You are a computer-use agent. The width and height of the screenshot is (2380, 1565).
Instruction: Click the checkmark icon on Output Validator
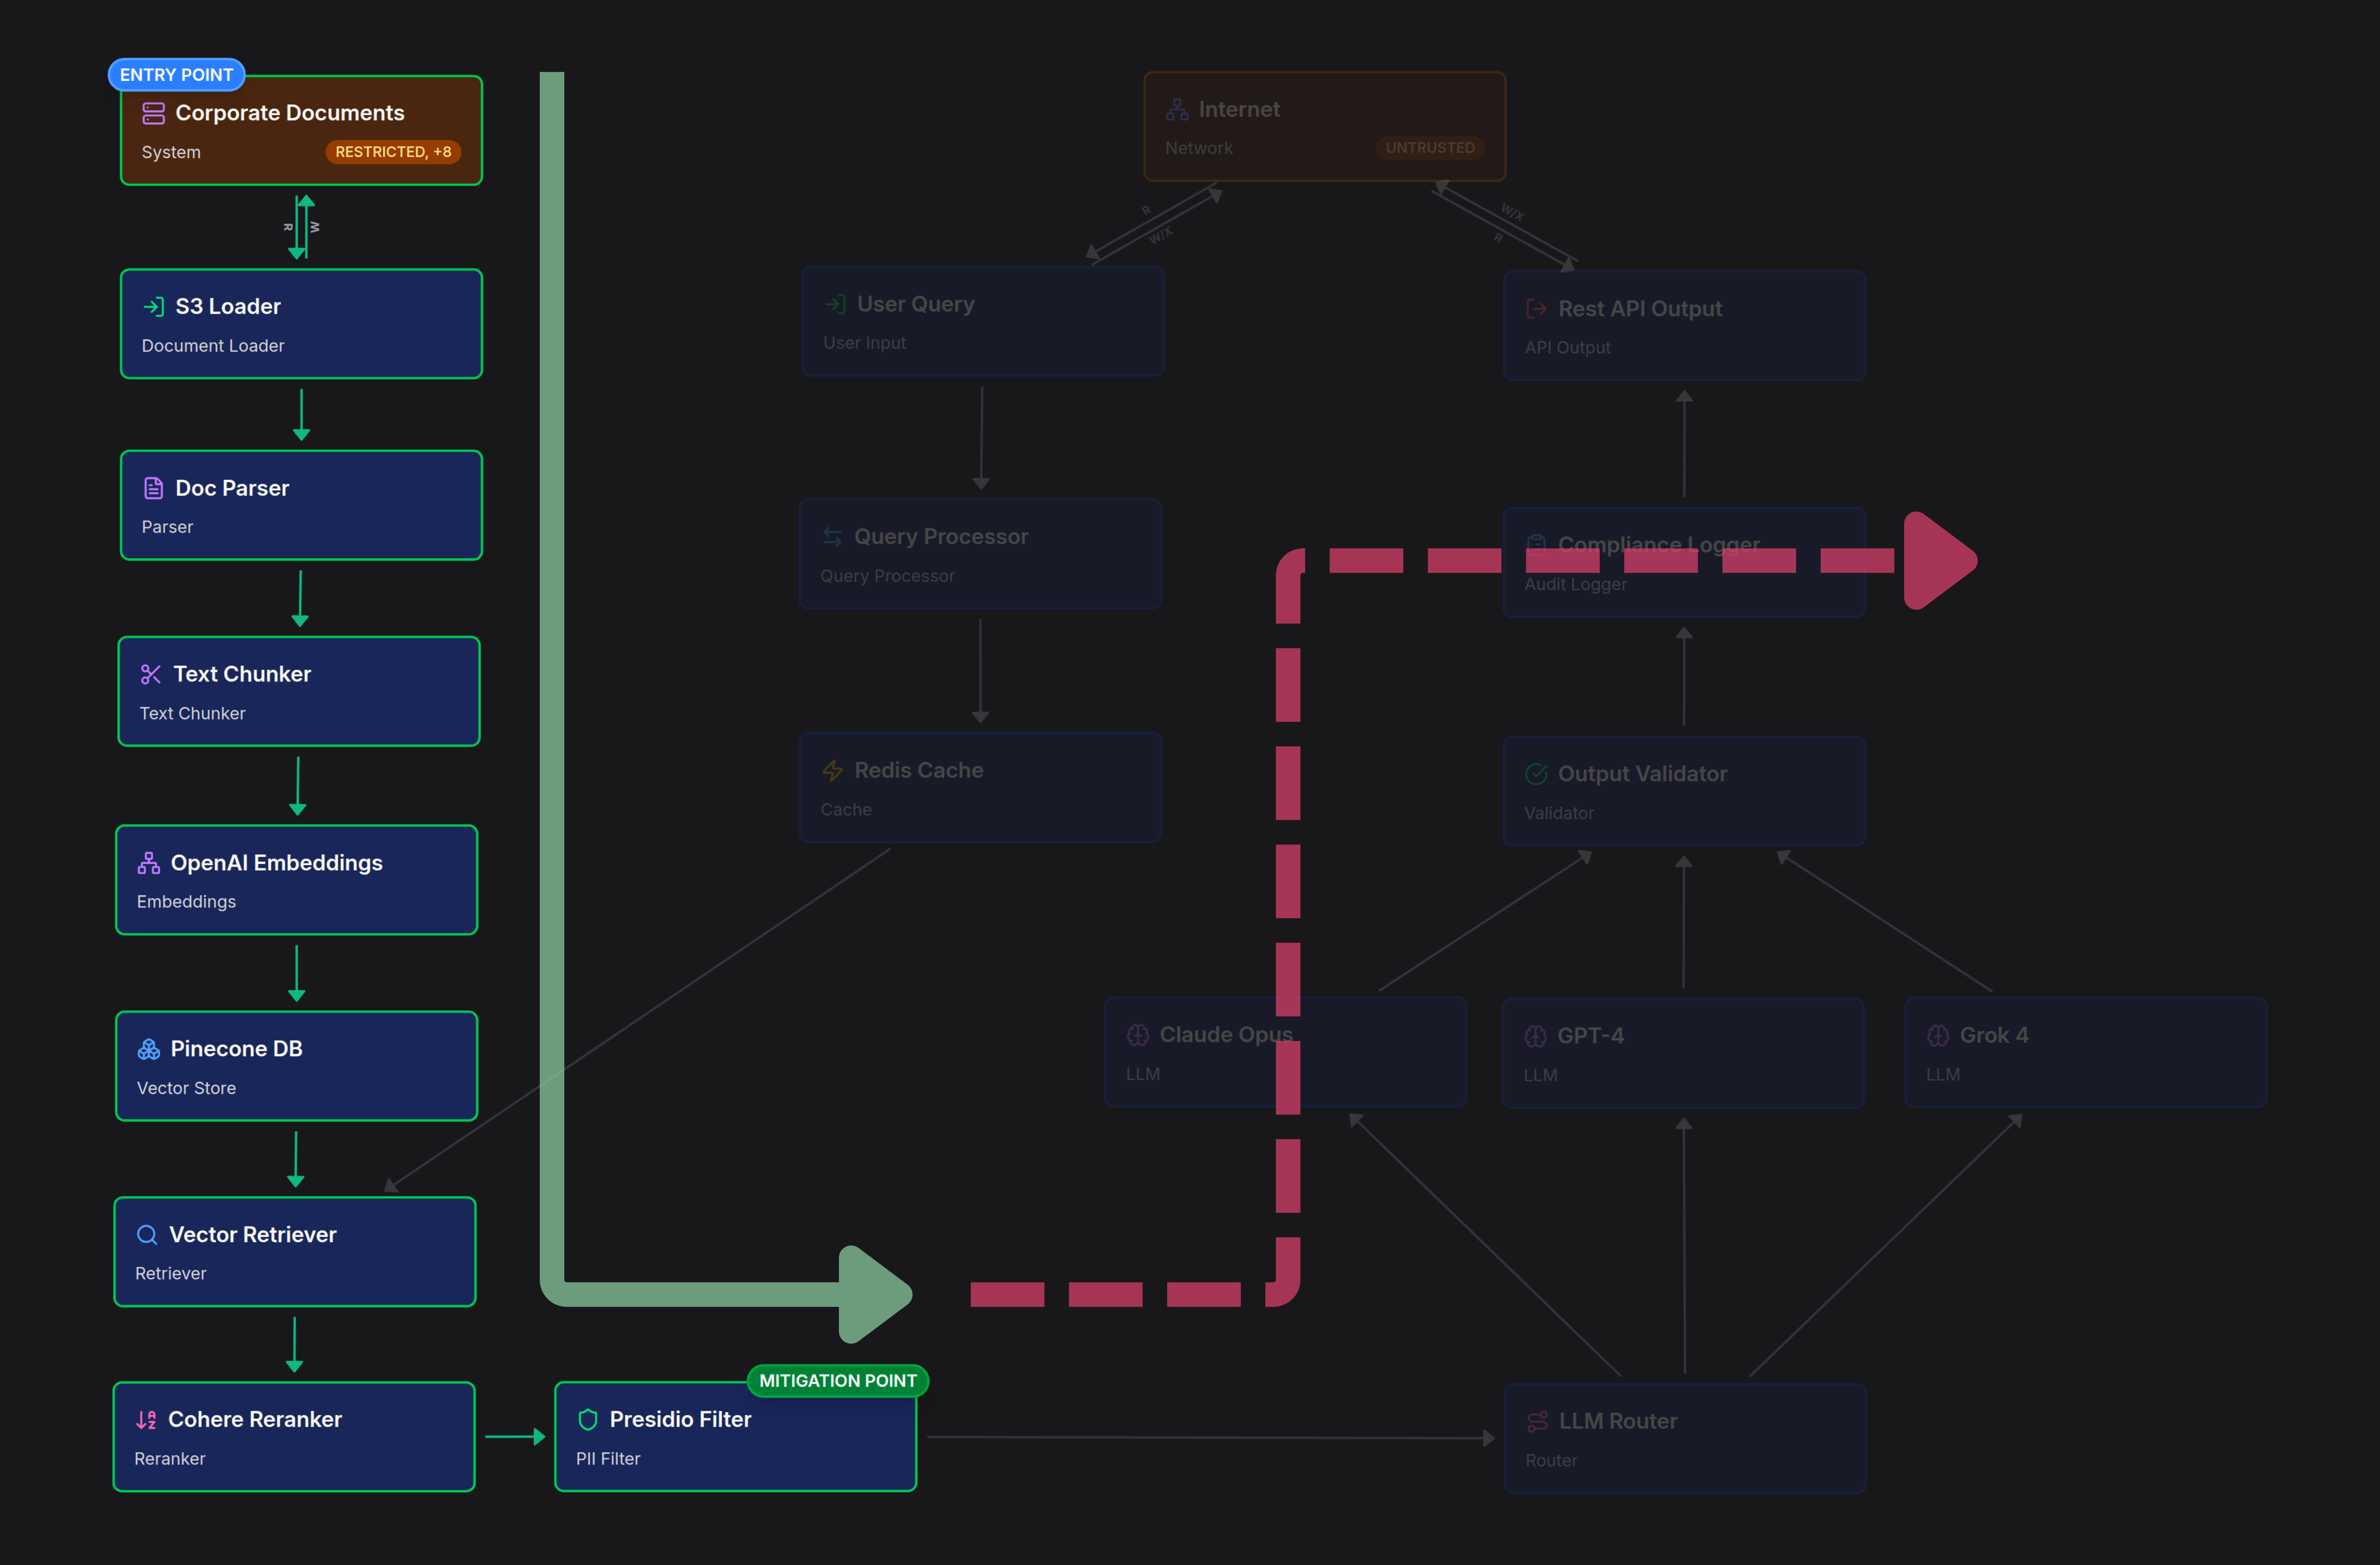click(x=1536, y=773)
